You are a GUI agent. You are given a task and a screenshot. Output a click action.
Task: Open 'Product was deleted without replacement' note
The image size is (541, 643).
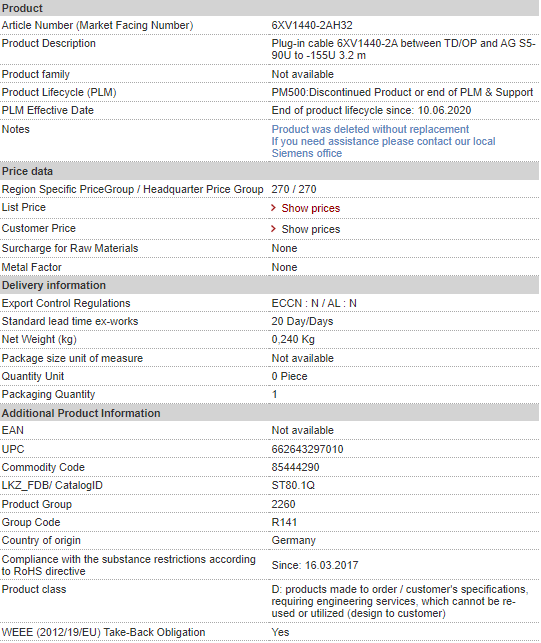point(370,129)
